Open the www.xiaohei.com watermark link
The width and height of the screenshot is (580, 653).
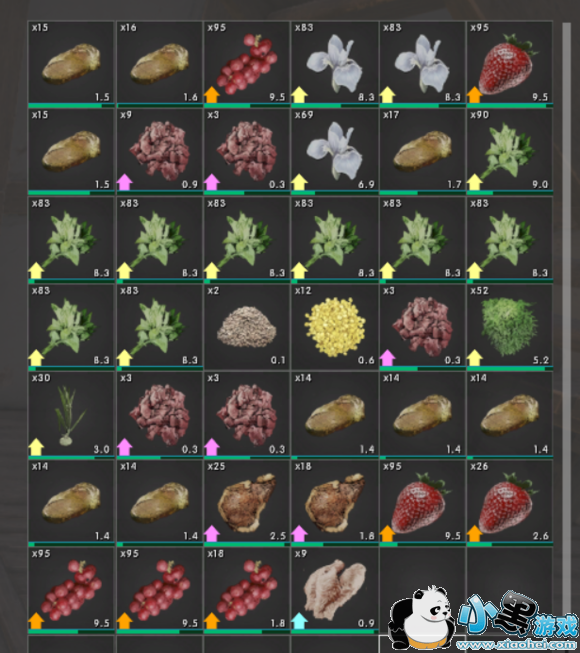[518, 645]
